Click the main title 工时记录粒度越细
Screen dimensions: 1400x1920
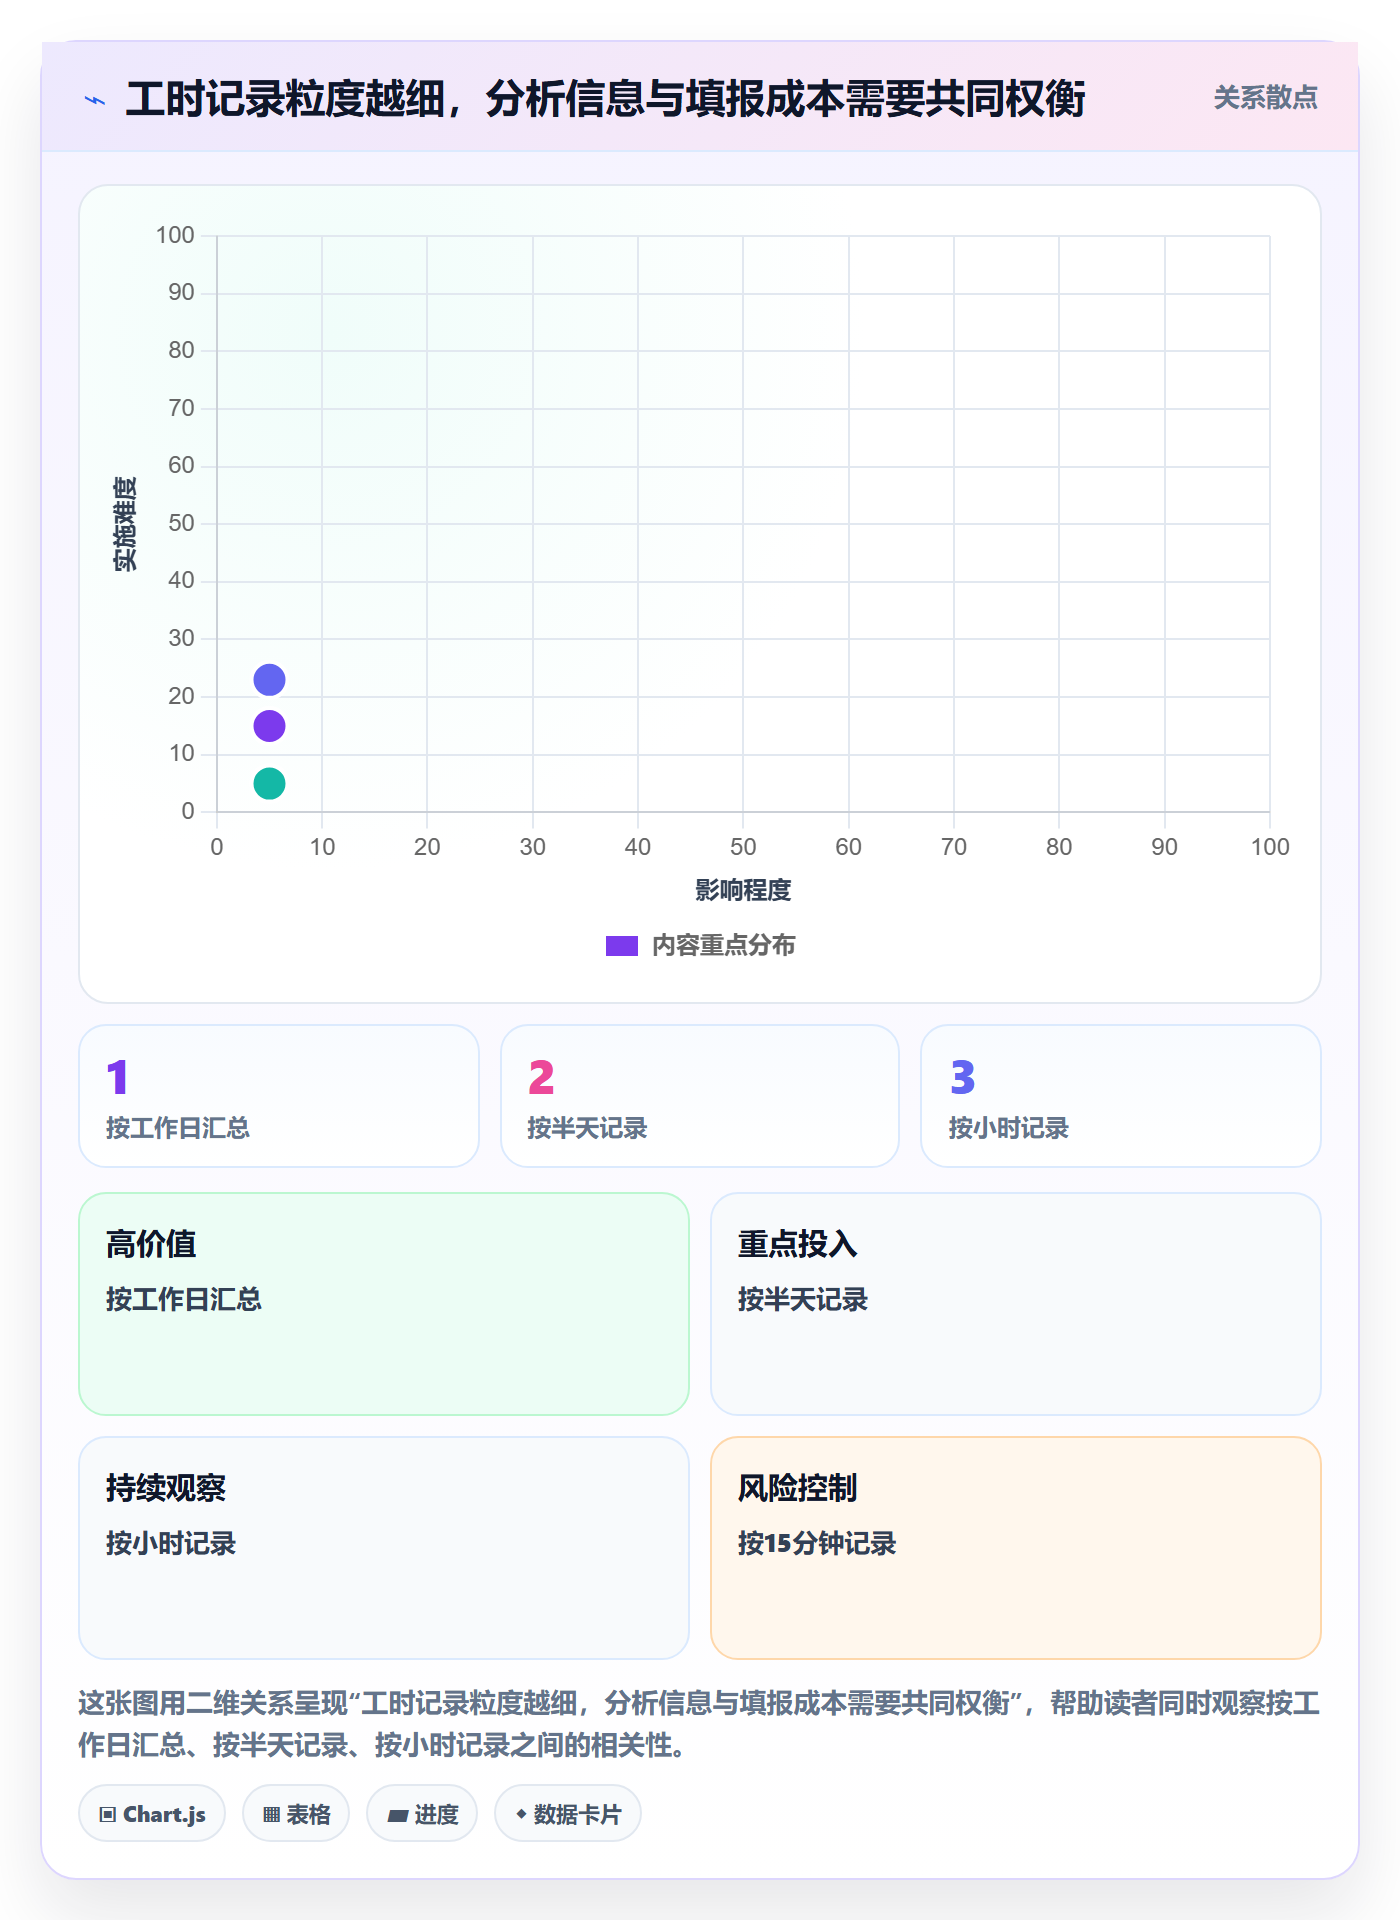click(605, 99)
